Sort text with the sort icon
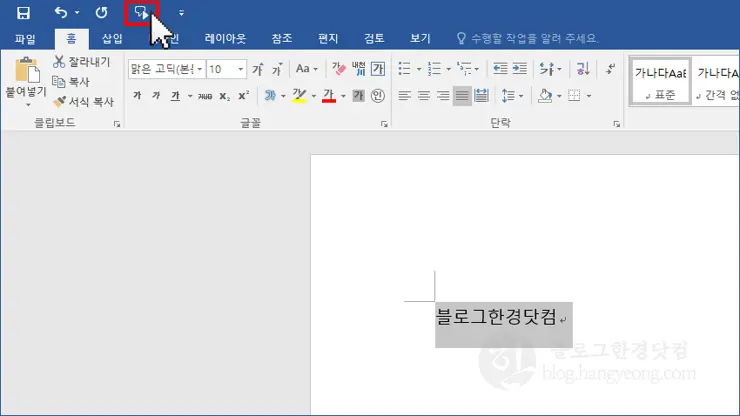The image size is (740, 416). (x=583, y=69)
